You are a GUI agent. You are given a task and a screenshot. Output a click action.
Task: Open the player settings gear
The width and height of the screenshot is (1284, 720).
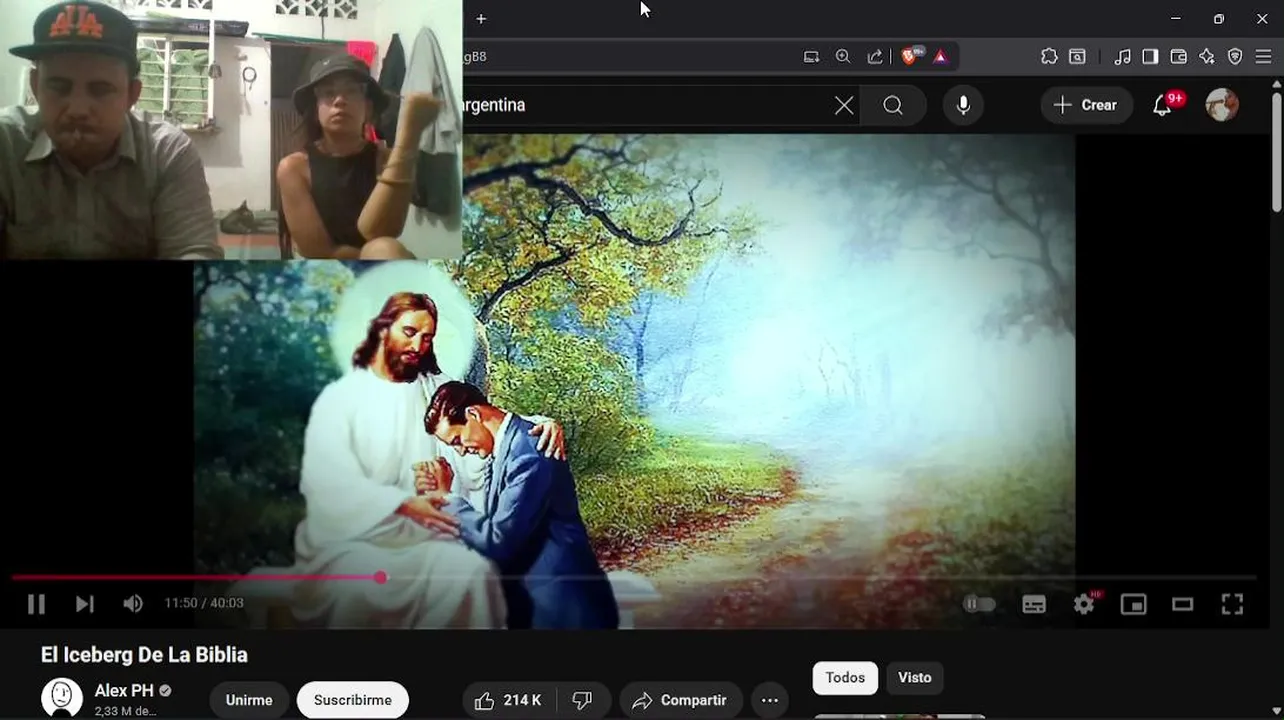(x=1084, y=604)
